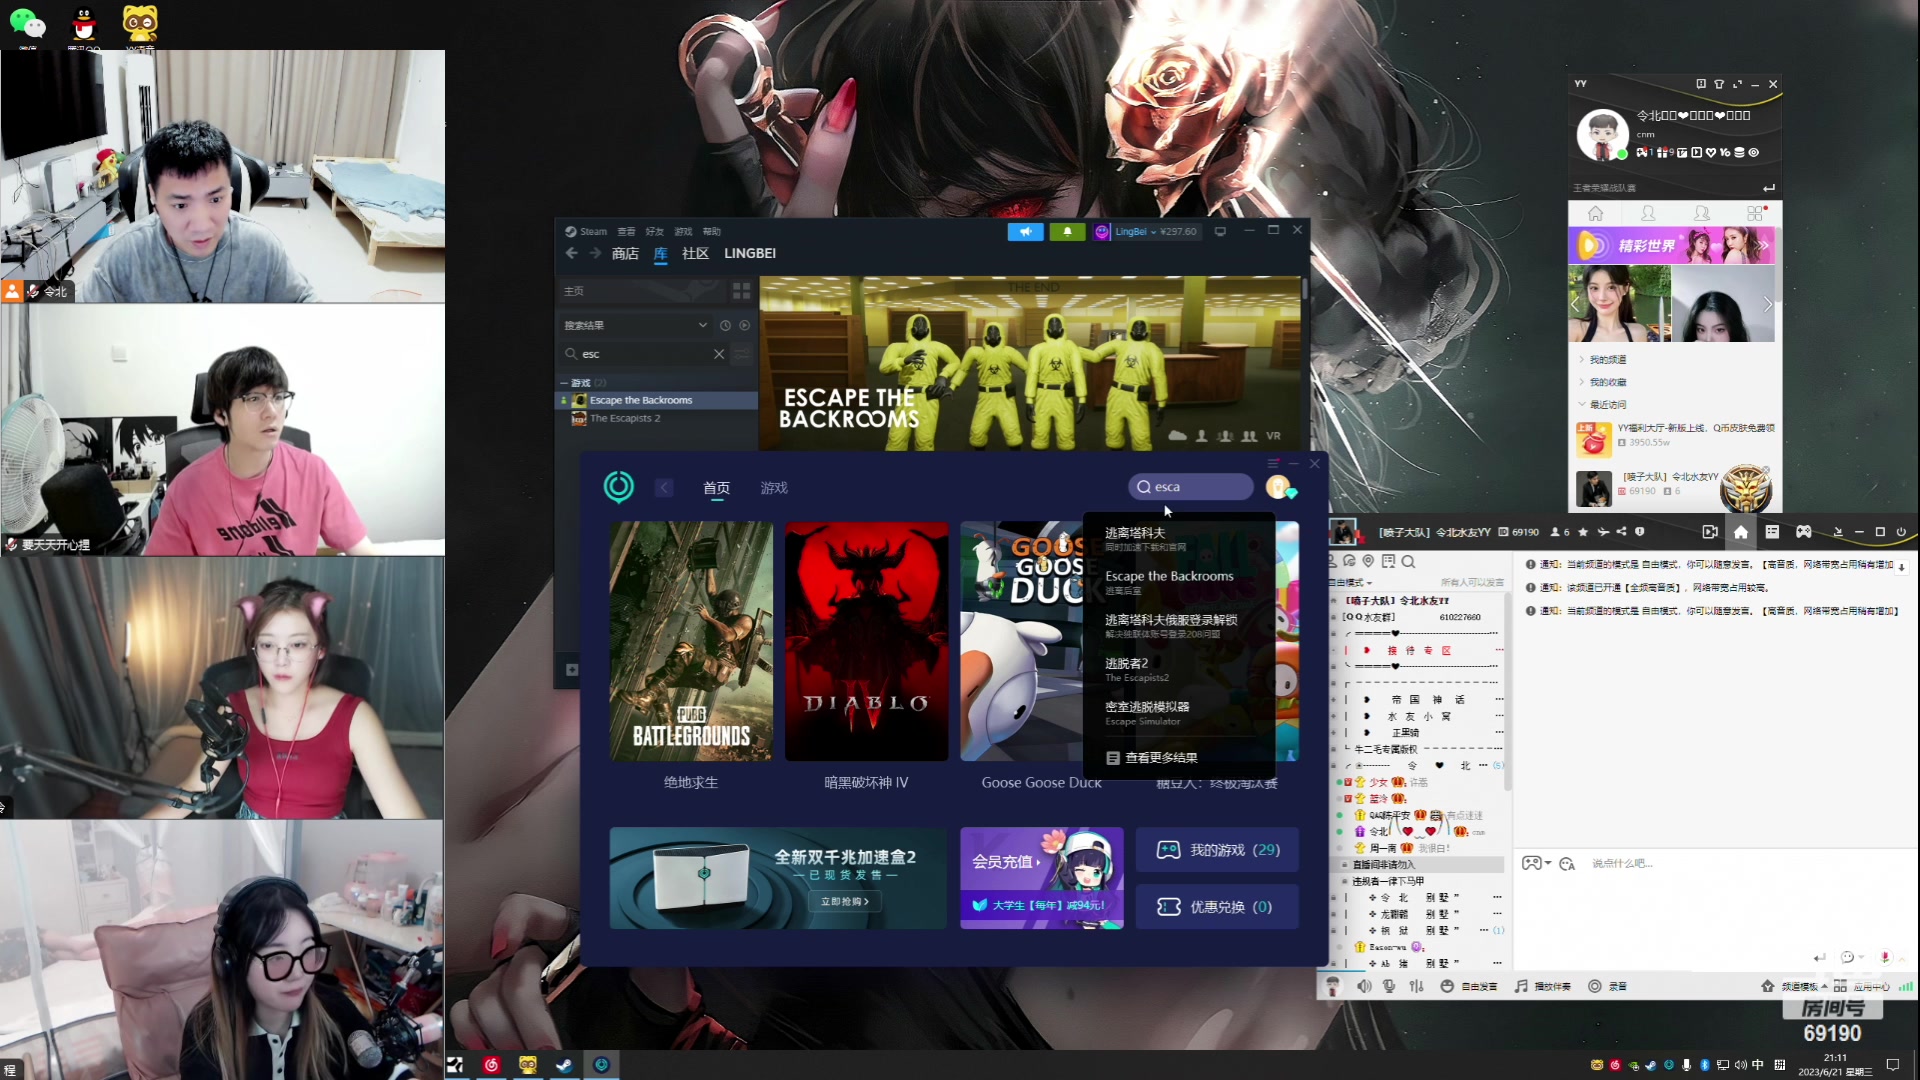
Task: Open Steam 商店 store tab
Action: tap(625, 254)
